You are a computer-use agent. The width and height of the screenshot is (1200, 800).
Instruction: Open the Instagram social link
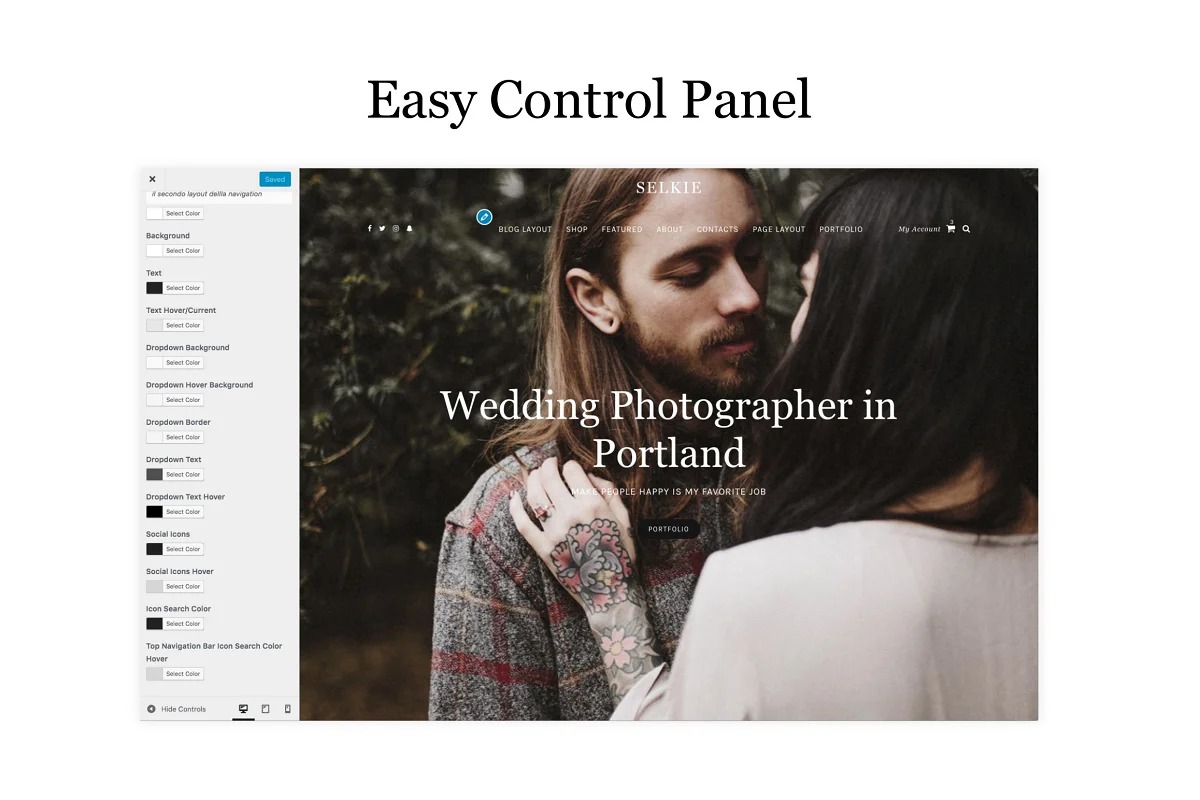click(x=396, y=229)
